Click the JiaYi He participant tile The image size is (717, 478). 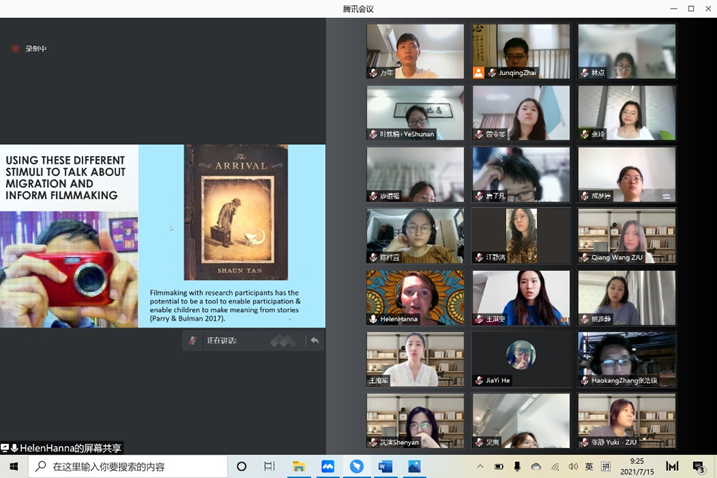tap(521, 359)
